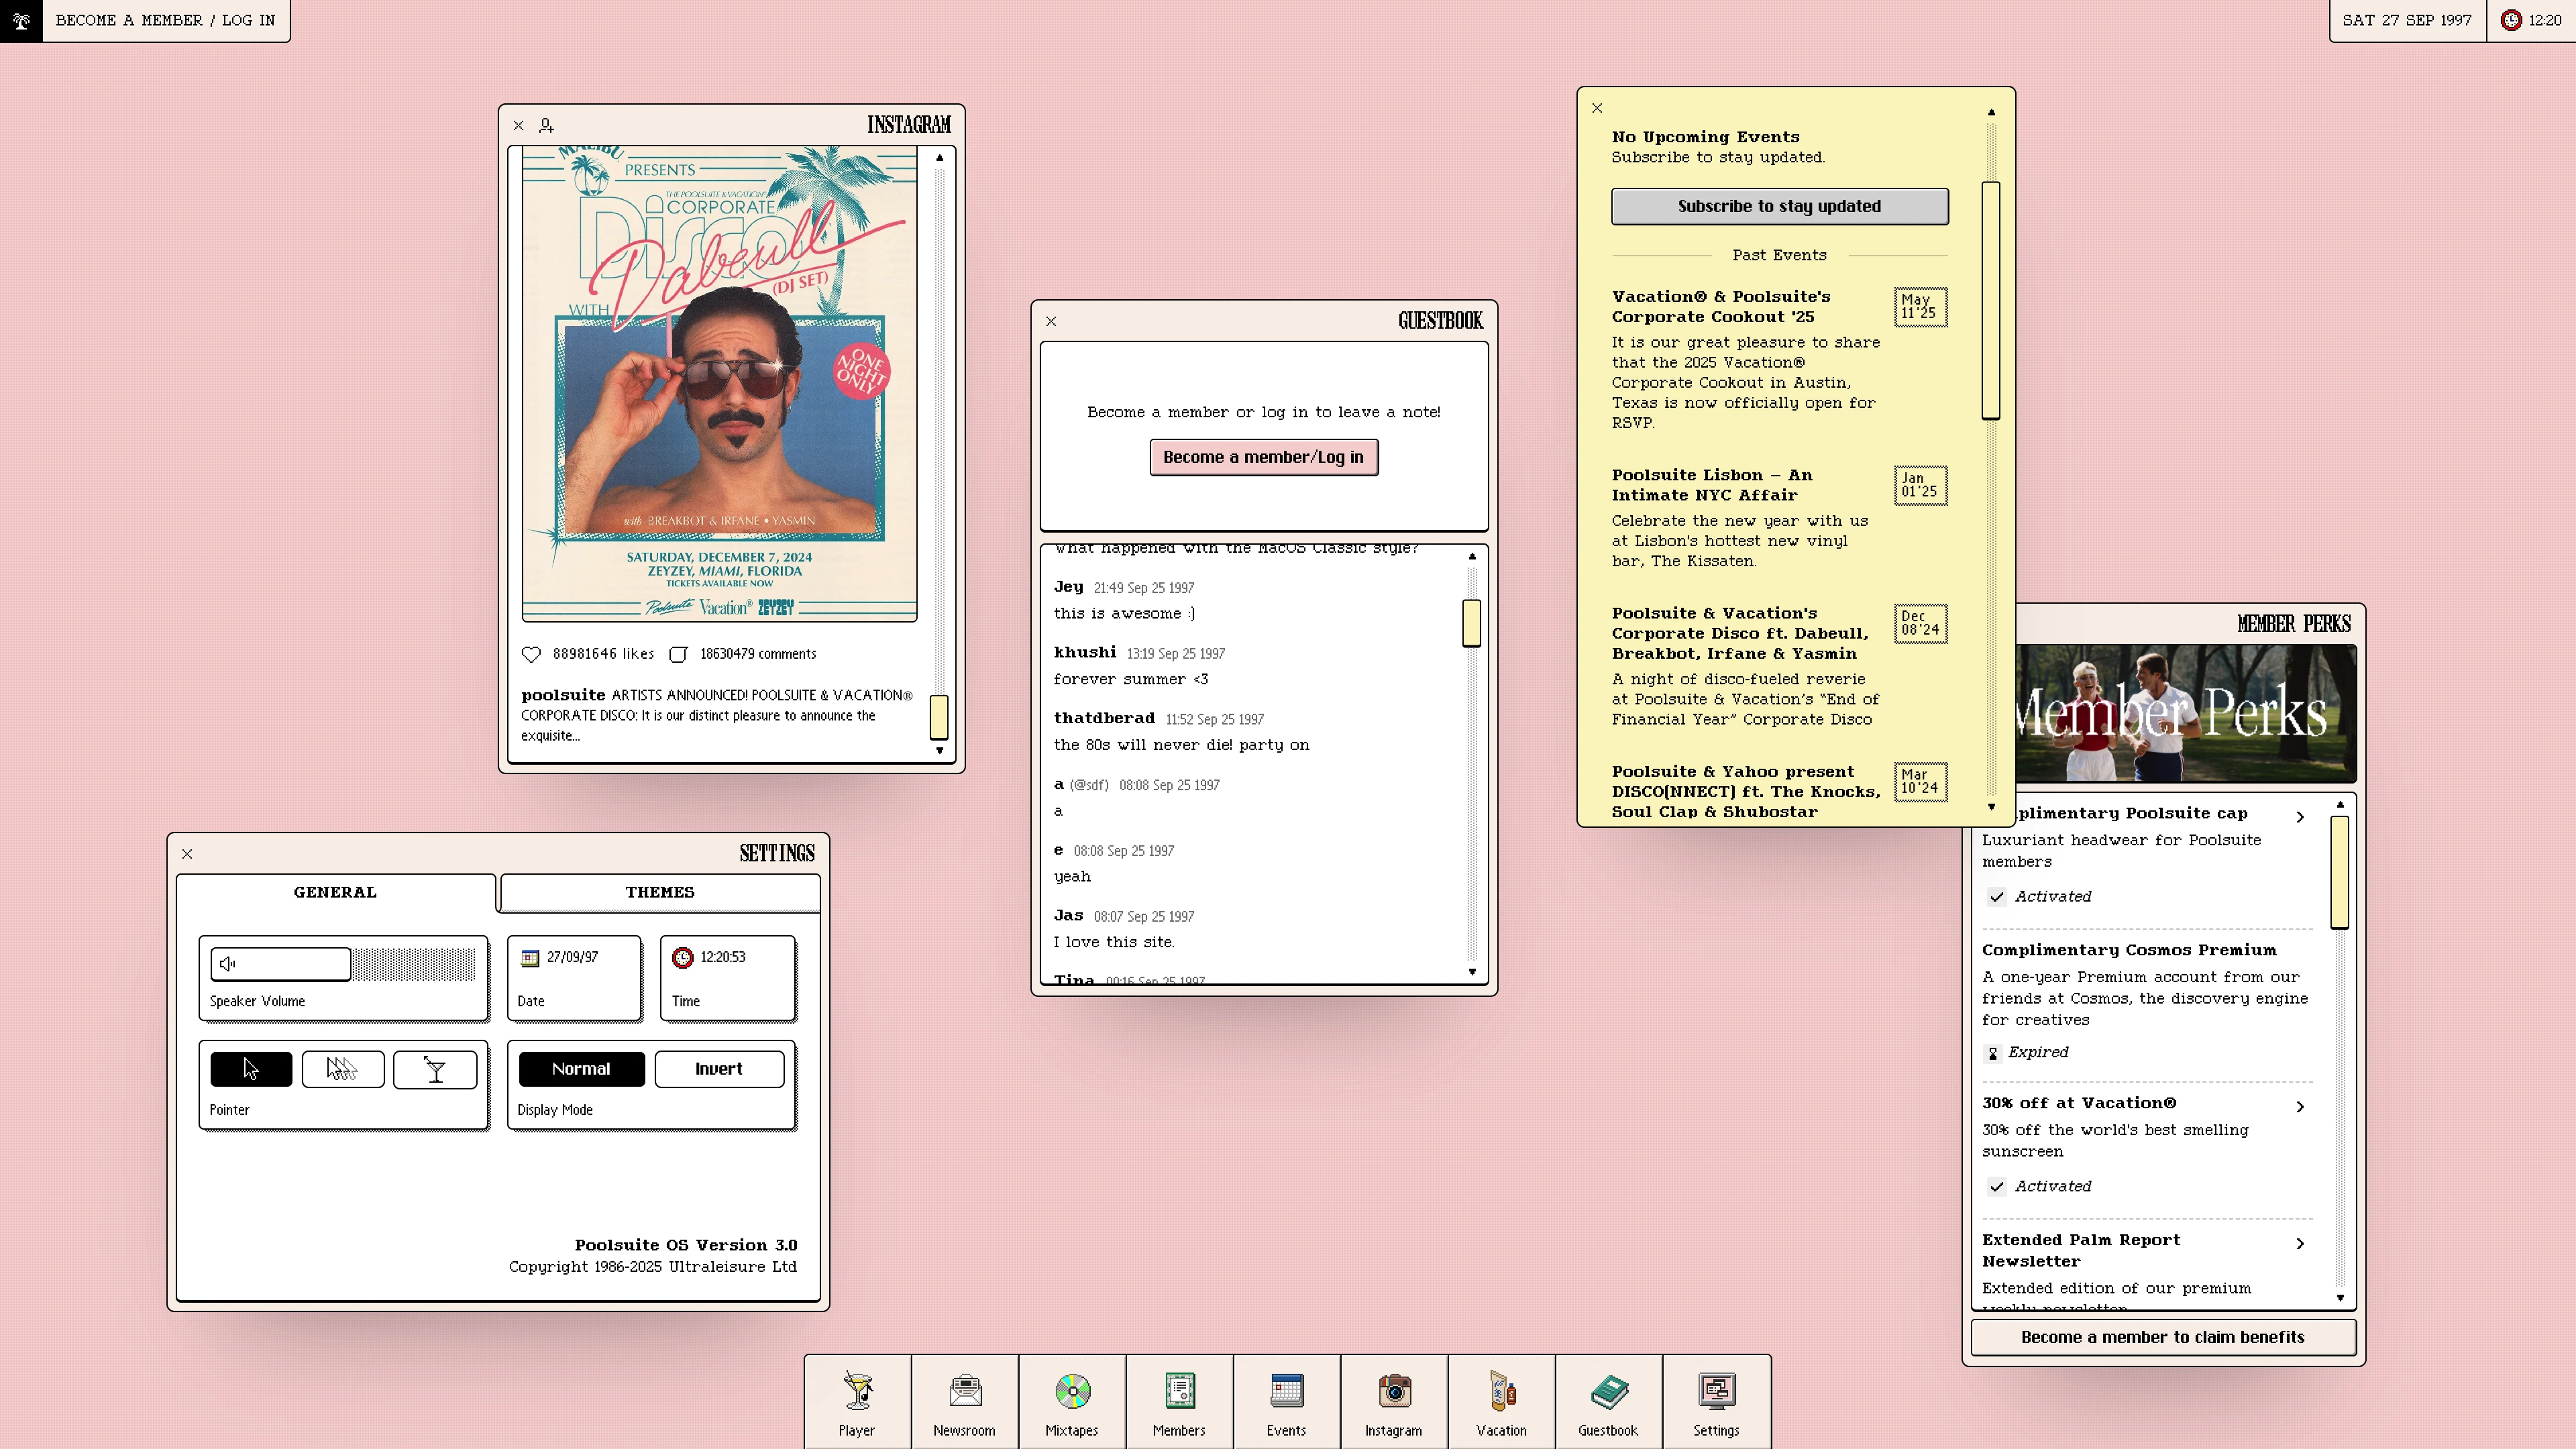Expand Extended Palm Report Newsletter
Screen dimensions: 2576x1449
2300,1243
